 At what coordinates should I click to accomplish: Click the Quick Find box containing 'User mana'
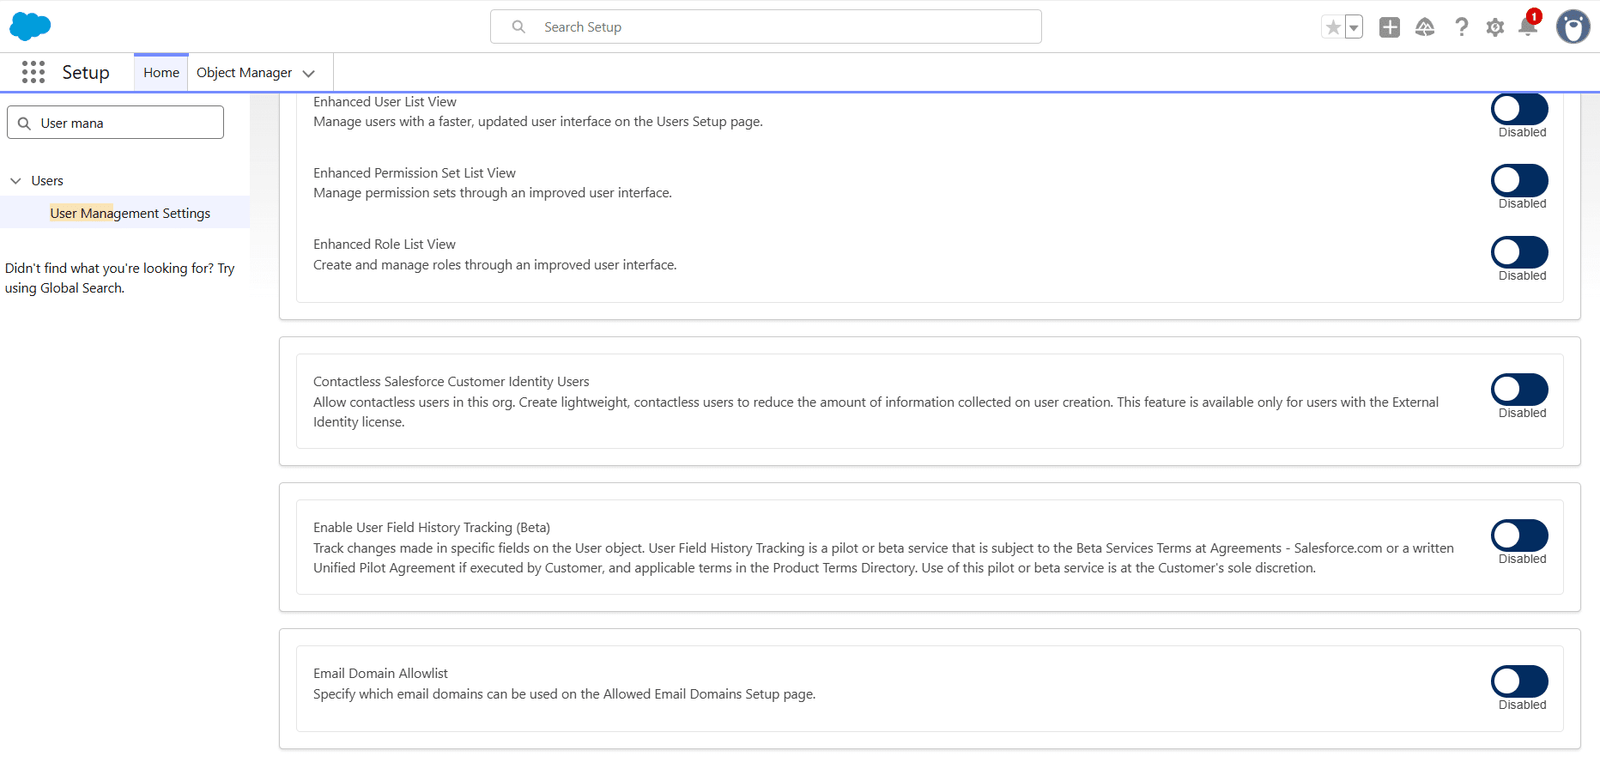click(115, 123)
